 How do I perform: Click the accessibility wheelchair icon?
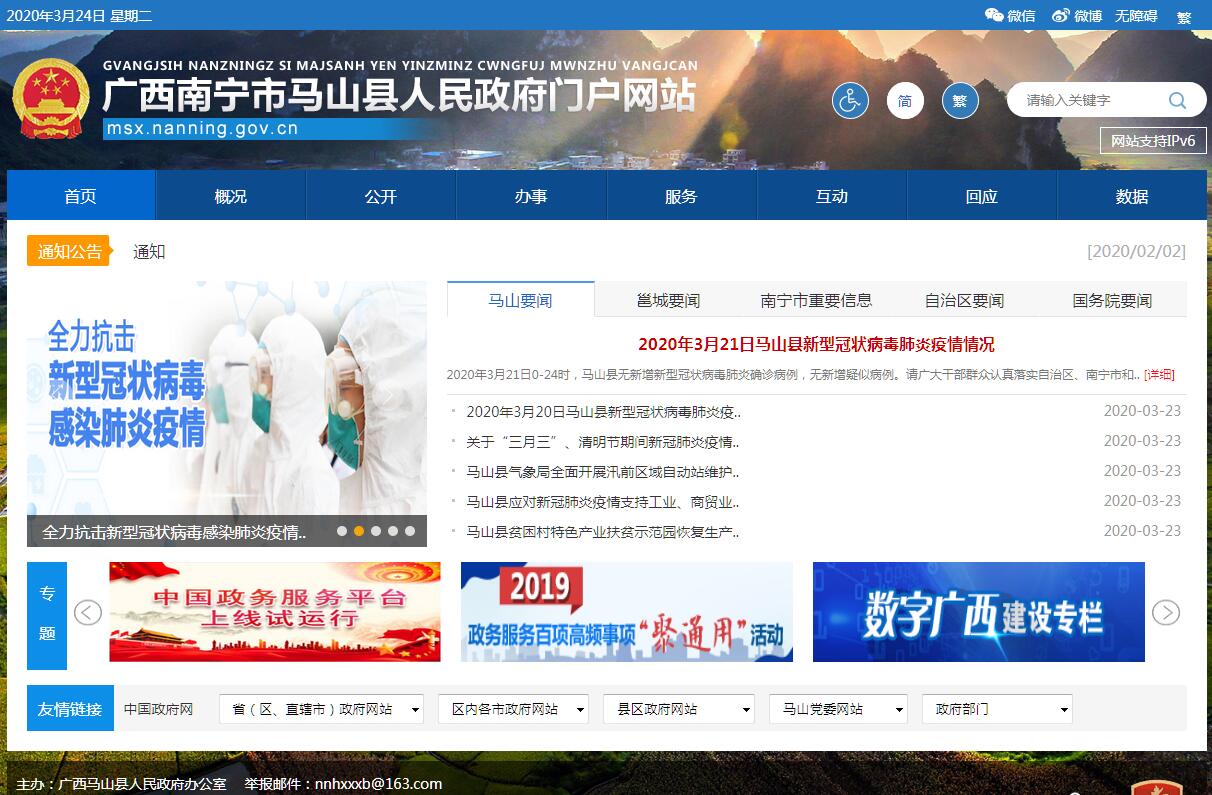(850, 101)
